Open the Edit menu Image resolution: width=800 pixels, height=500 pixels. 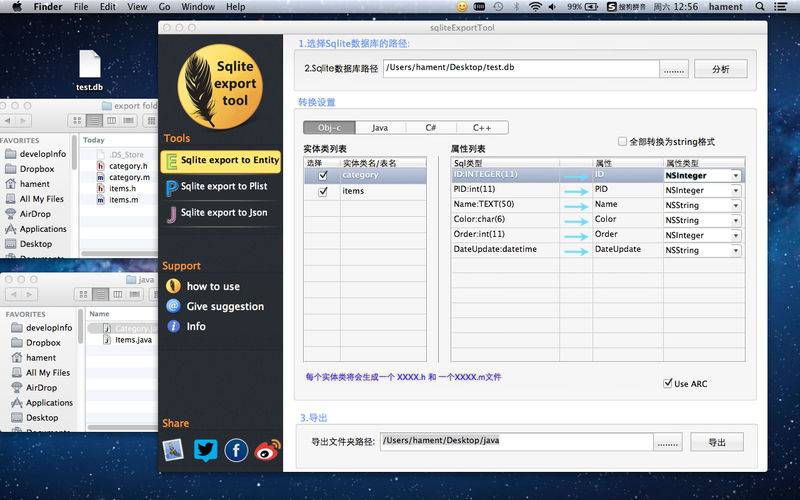click(108, 7)
